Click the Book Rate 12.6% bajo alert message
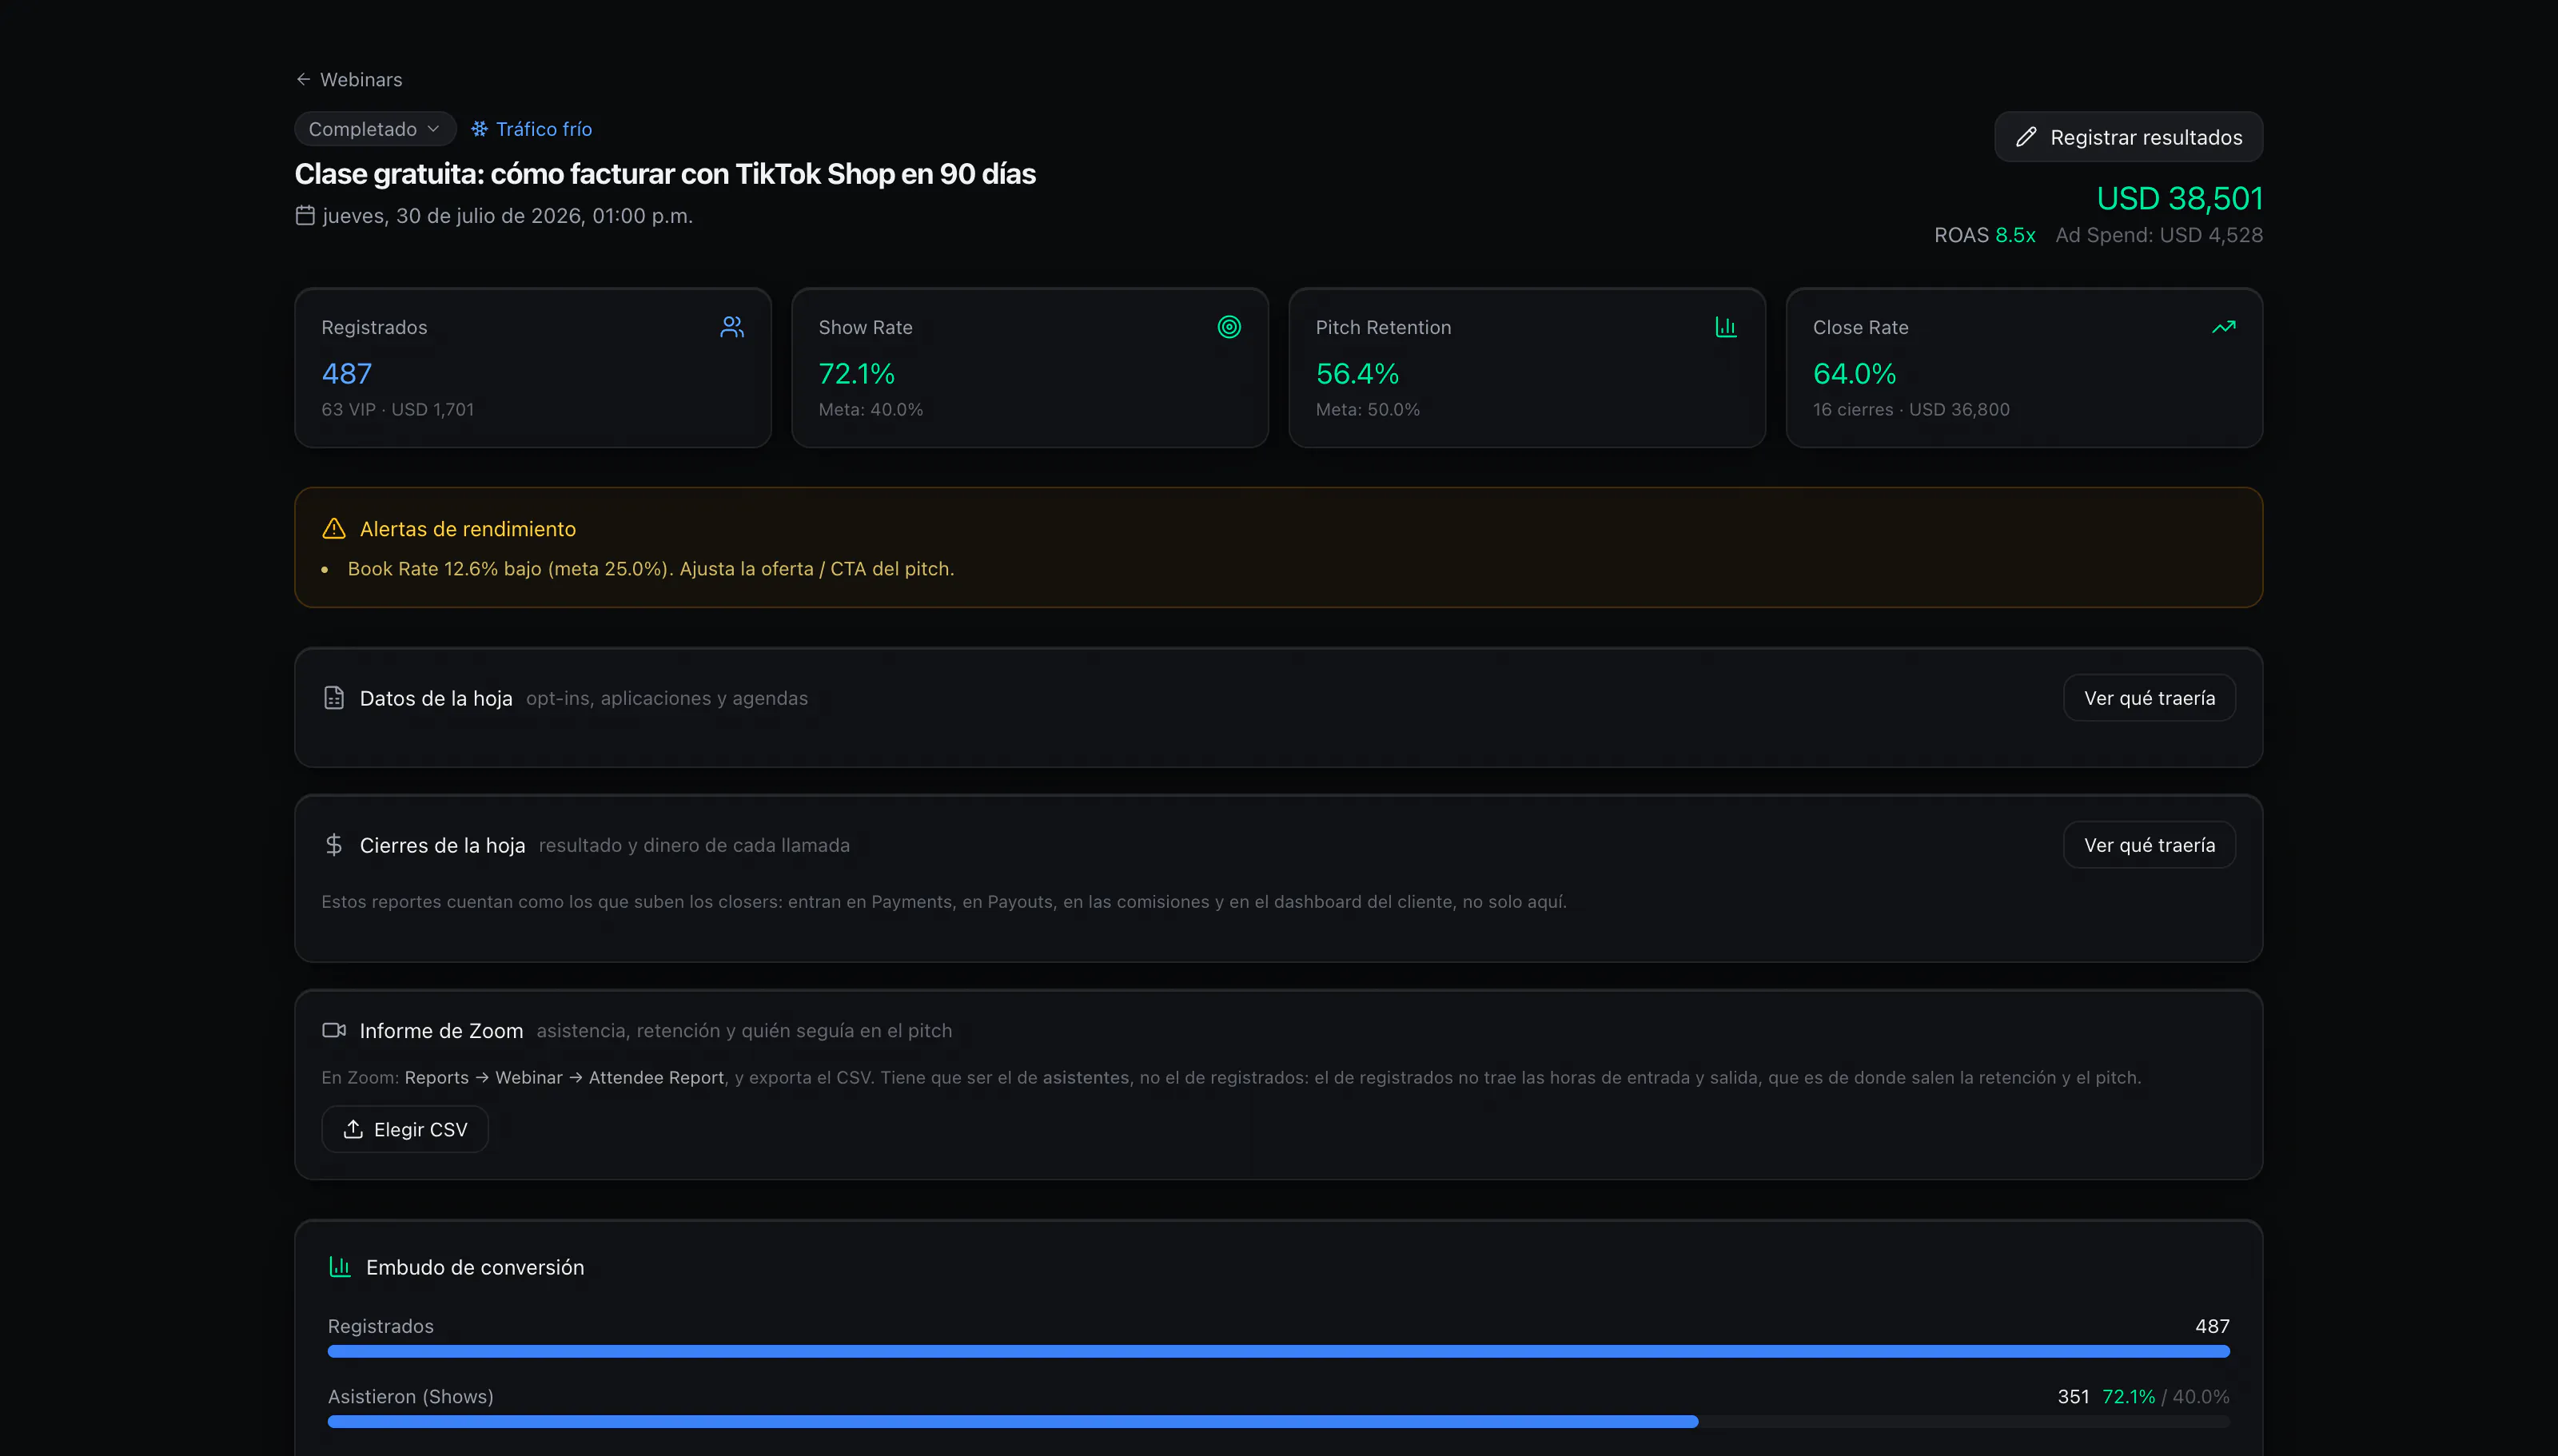Viewport: 2558px width, 1456px height. 651,568
